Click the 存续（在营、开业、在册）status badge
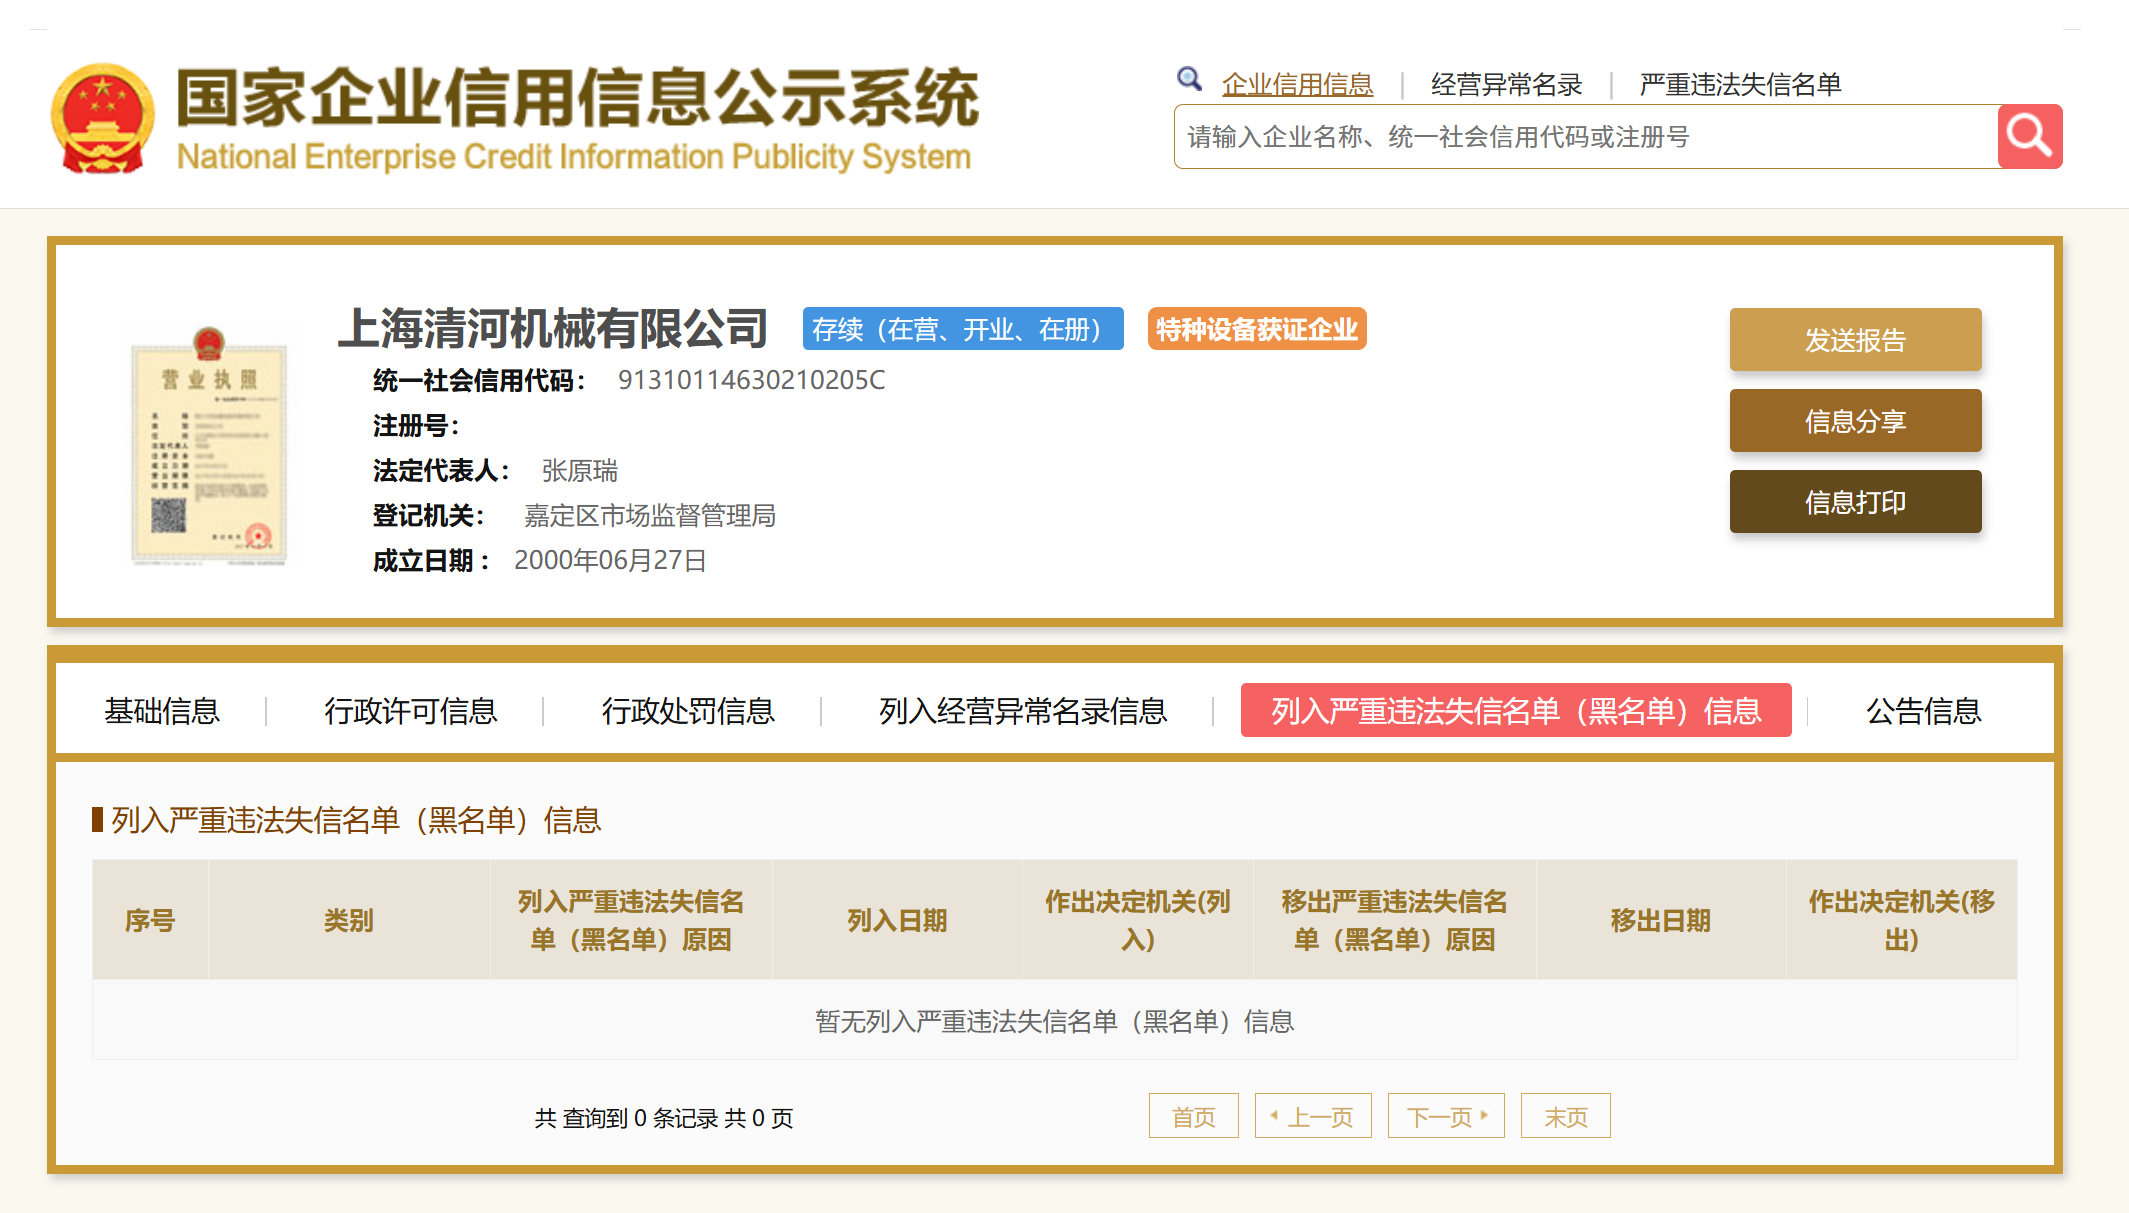Screen dimensions: 2129x1213 pos(963,329)
